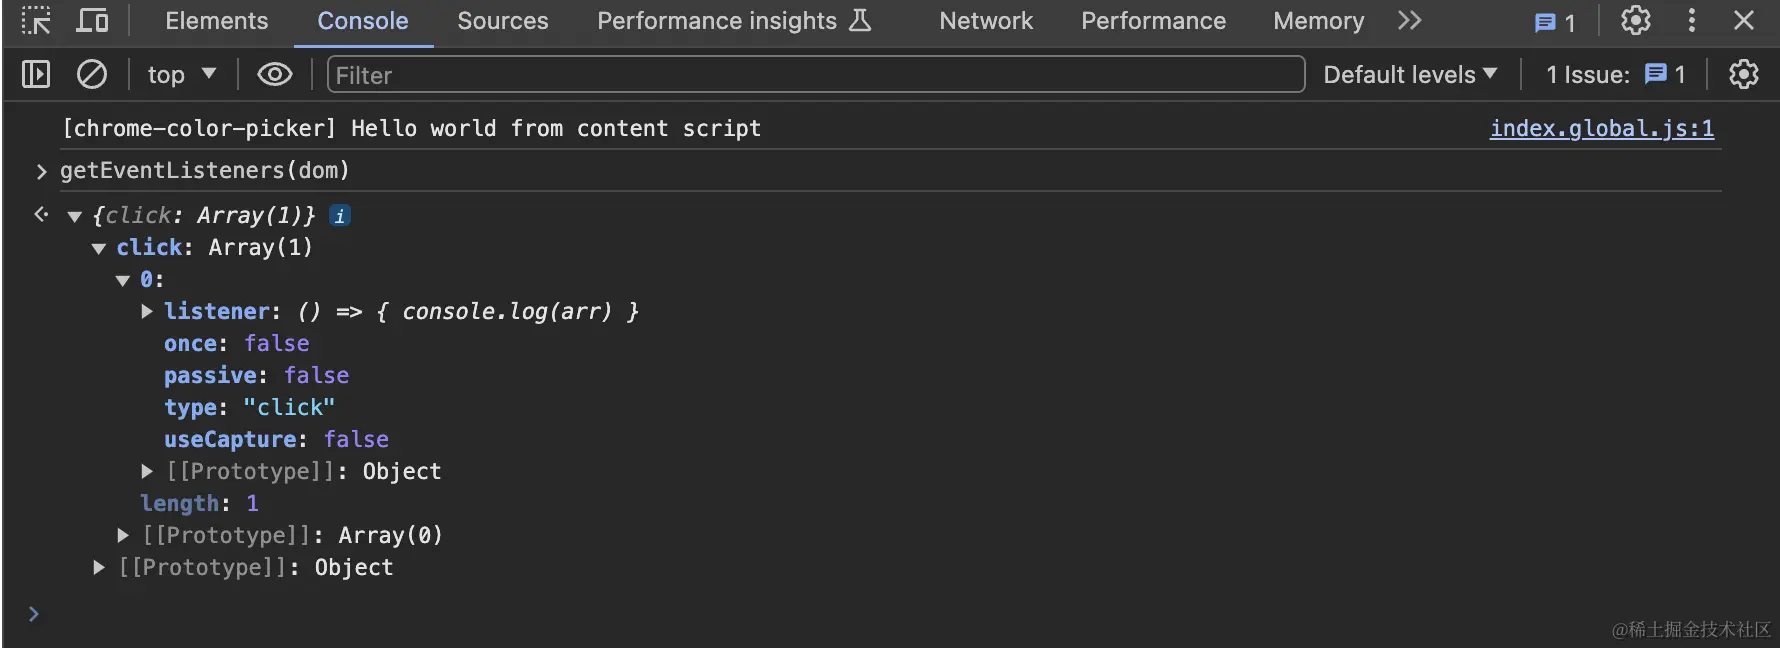Open the index.global.js:1 source link
The image size is (1780, 648).
1601,128
